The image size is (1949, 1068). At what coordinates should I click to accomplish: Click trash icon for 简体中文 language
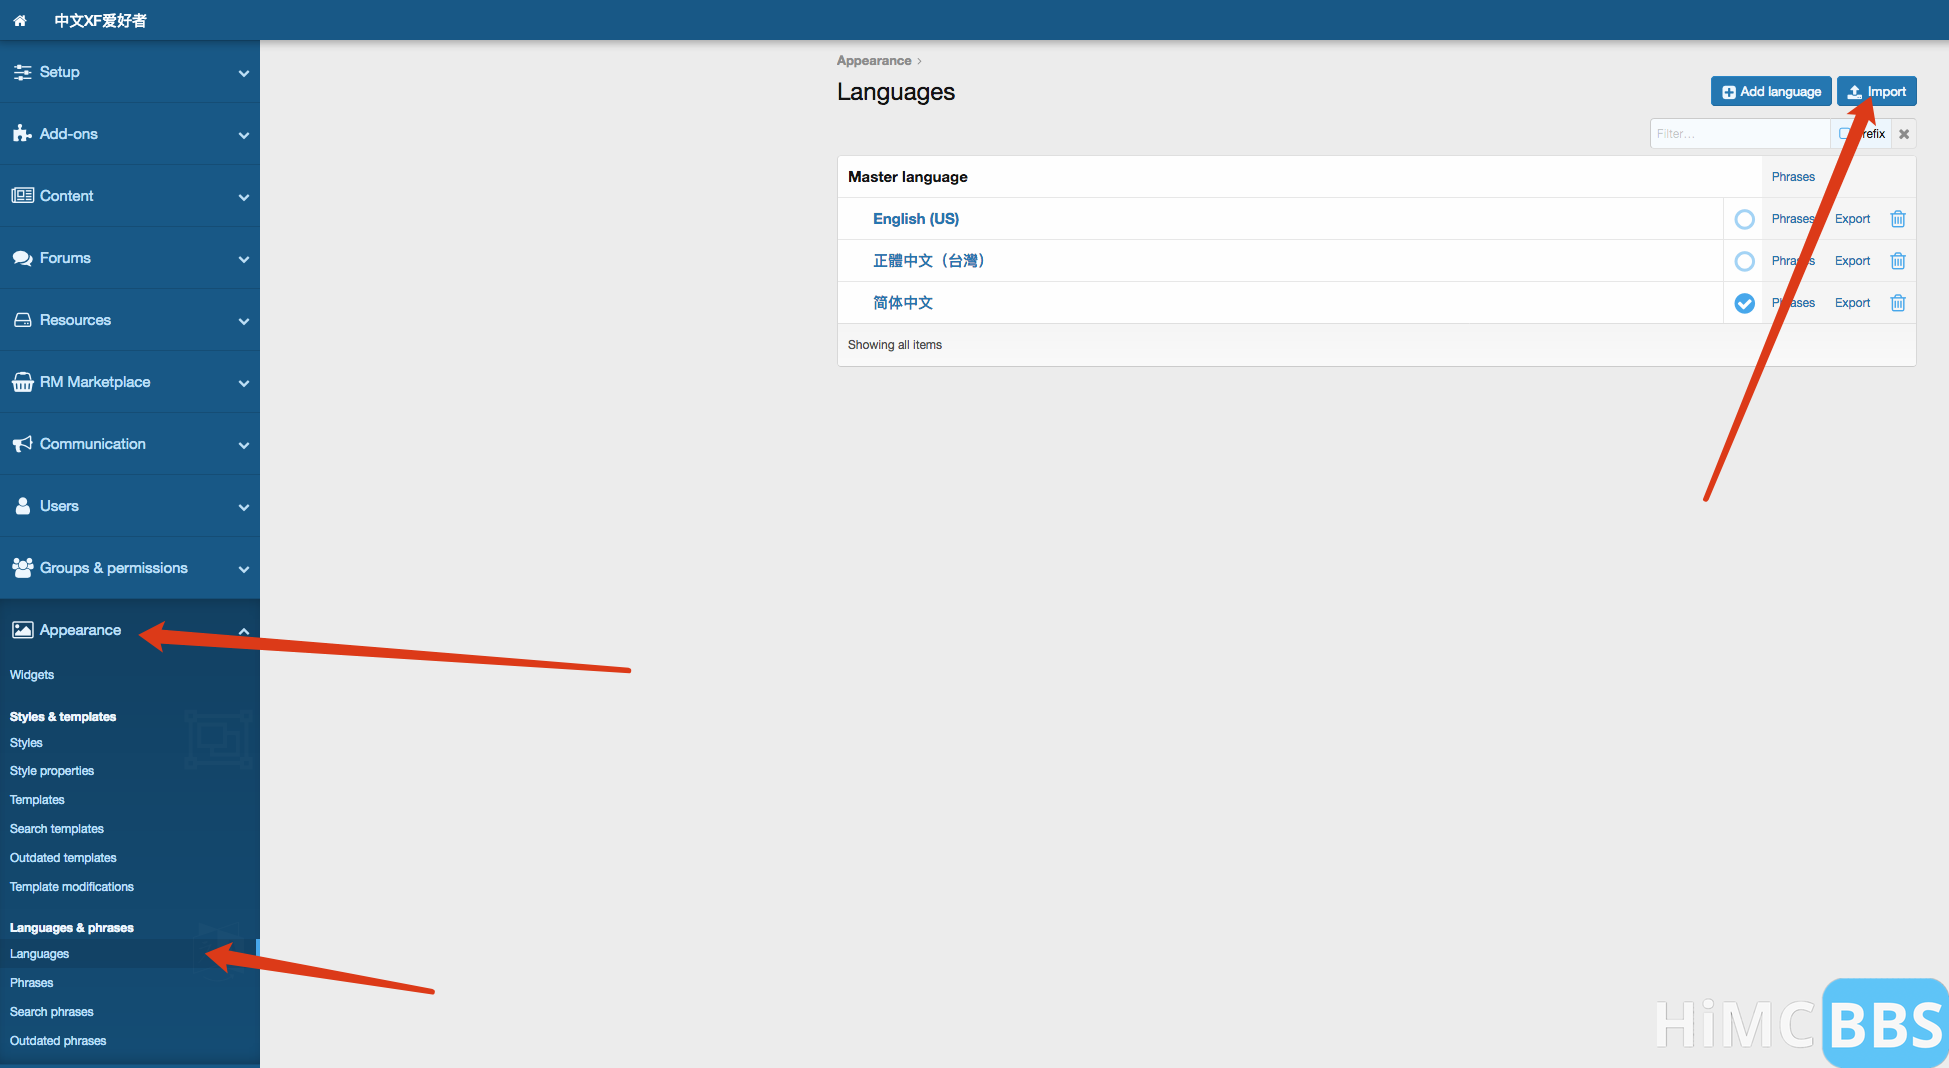pos(1897,303)
